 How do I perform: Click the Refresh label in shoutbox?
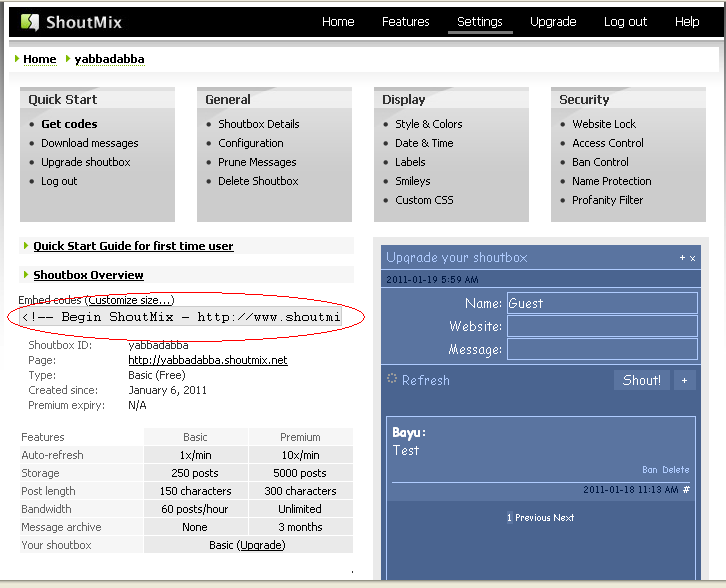(426, 381)
